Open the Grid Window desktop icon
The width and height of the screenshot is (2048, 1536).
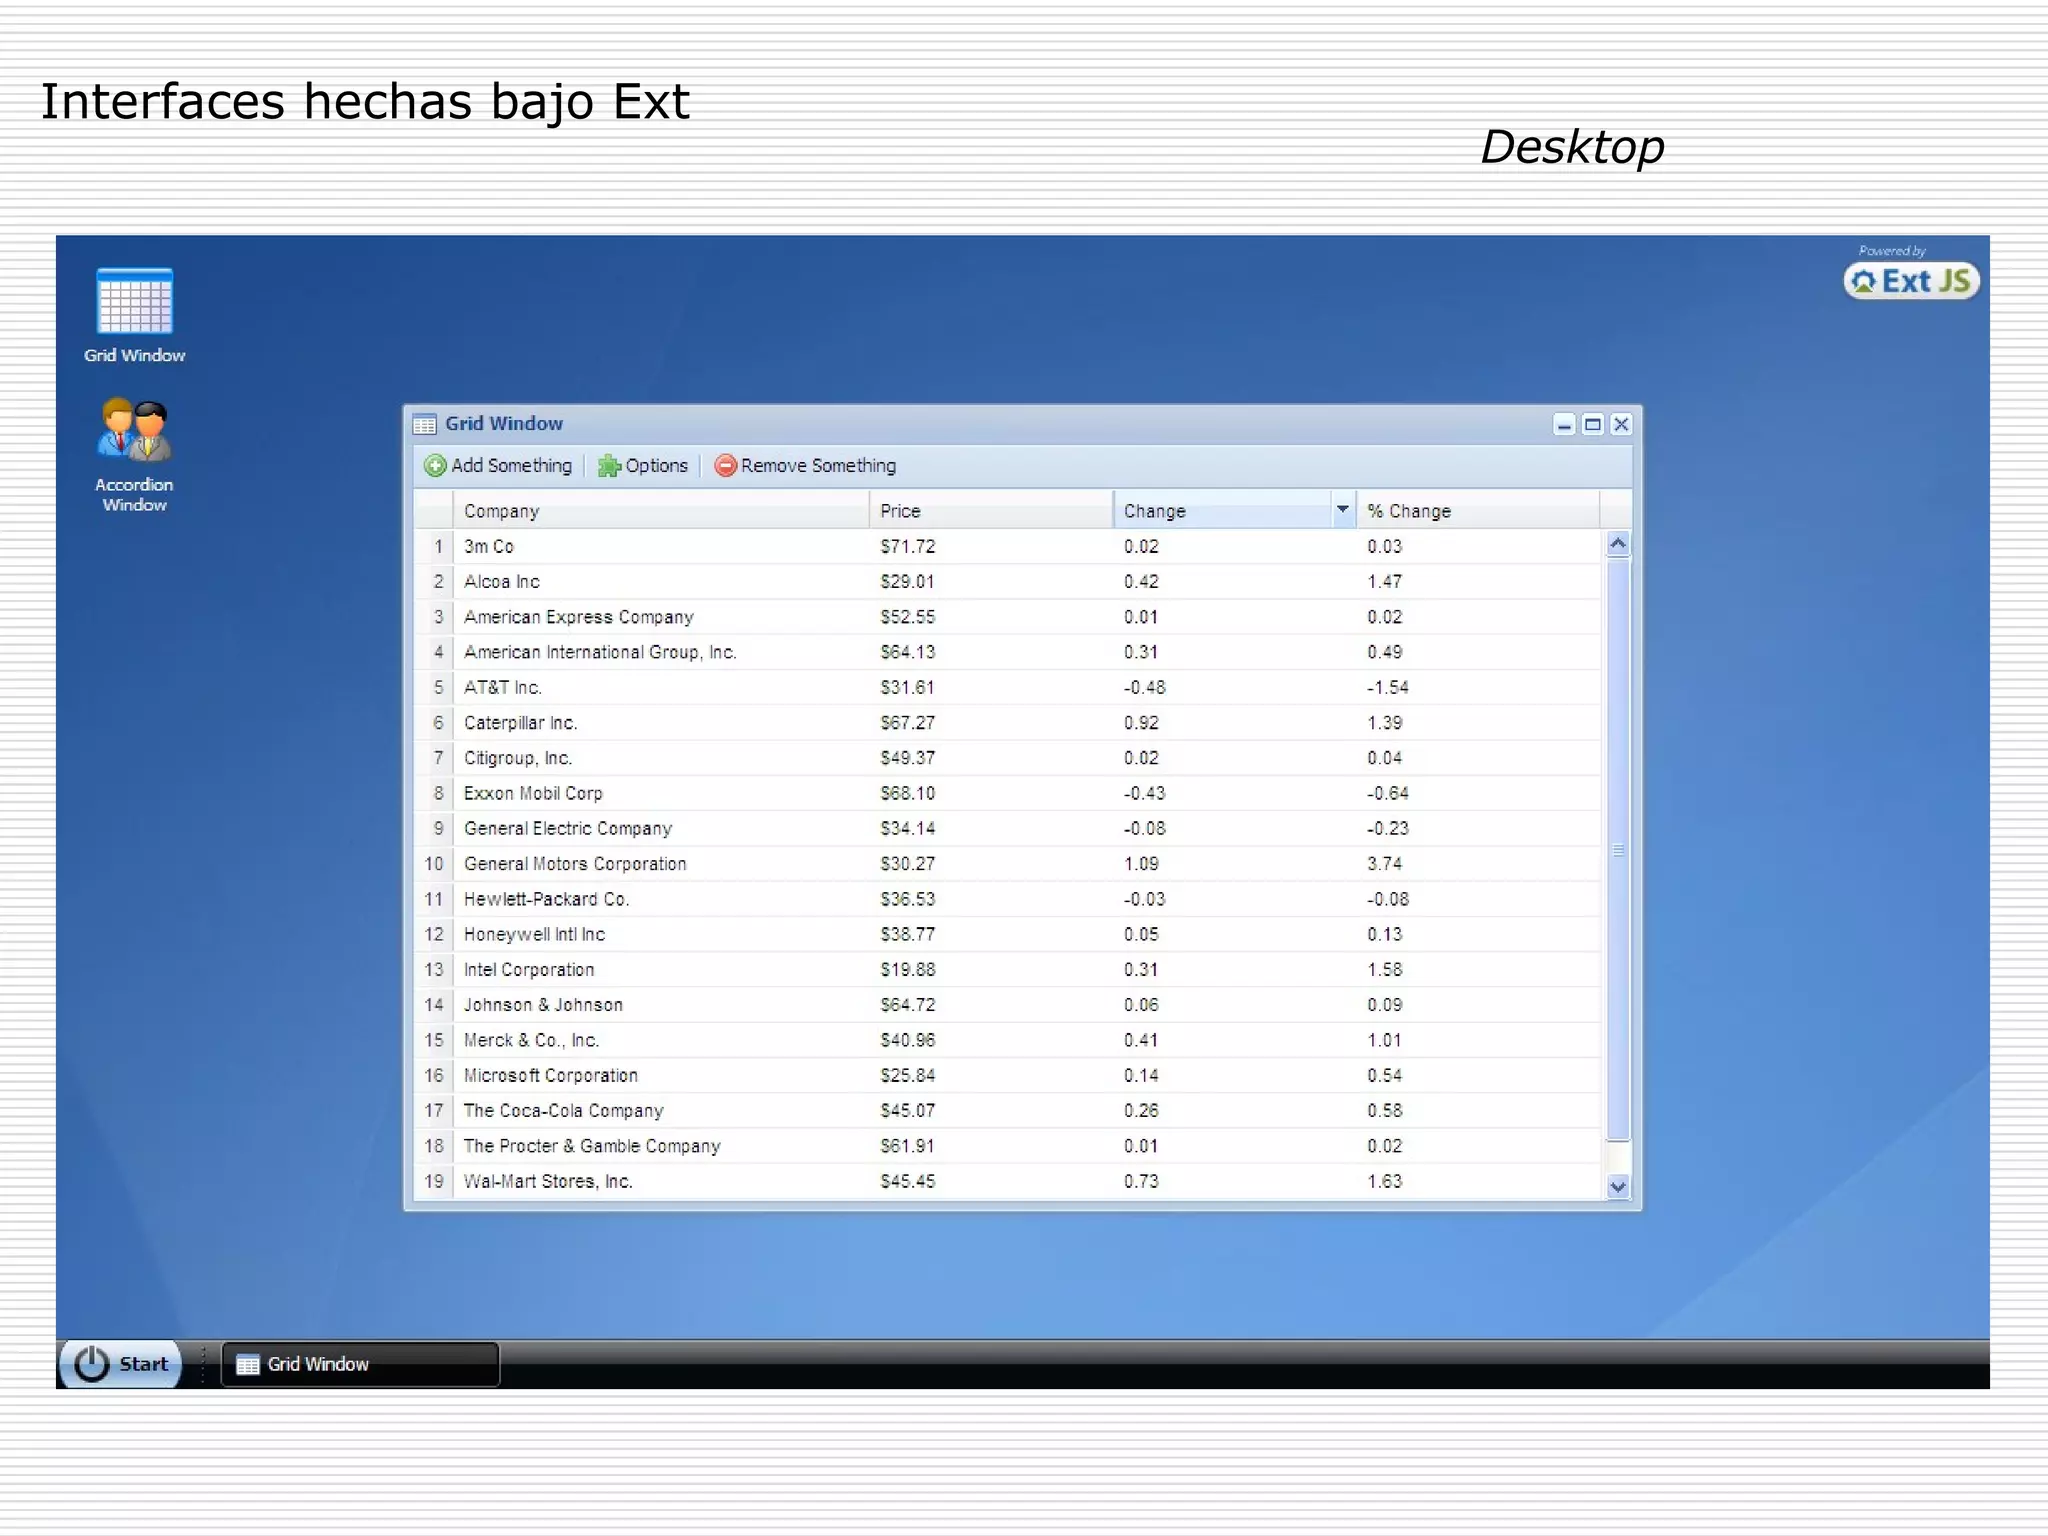pos(134,314)
